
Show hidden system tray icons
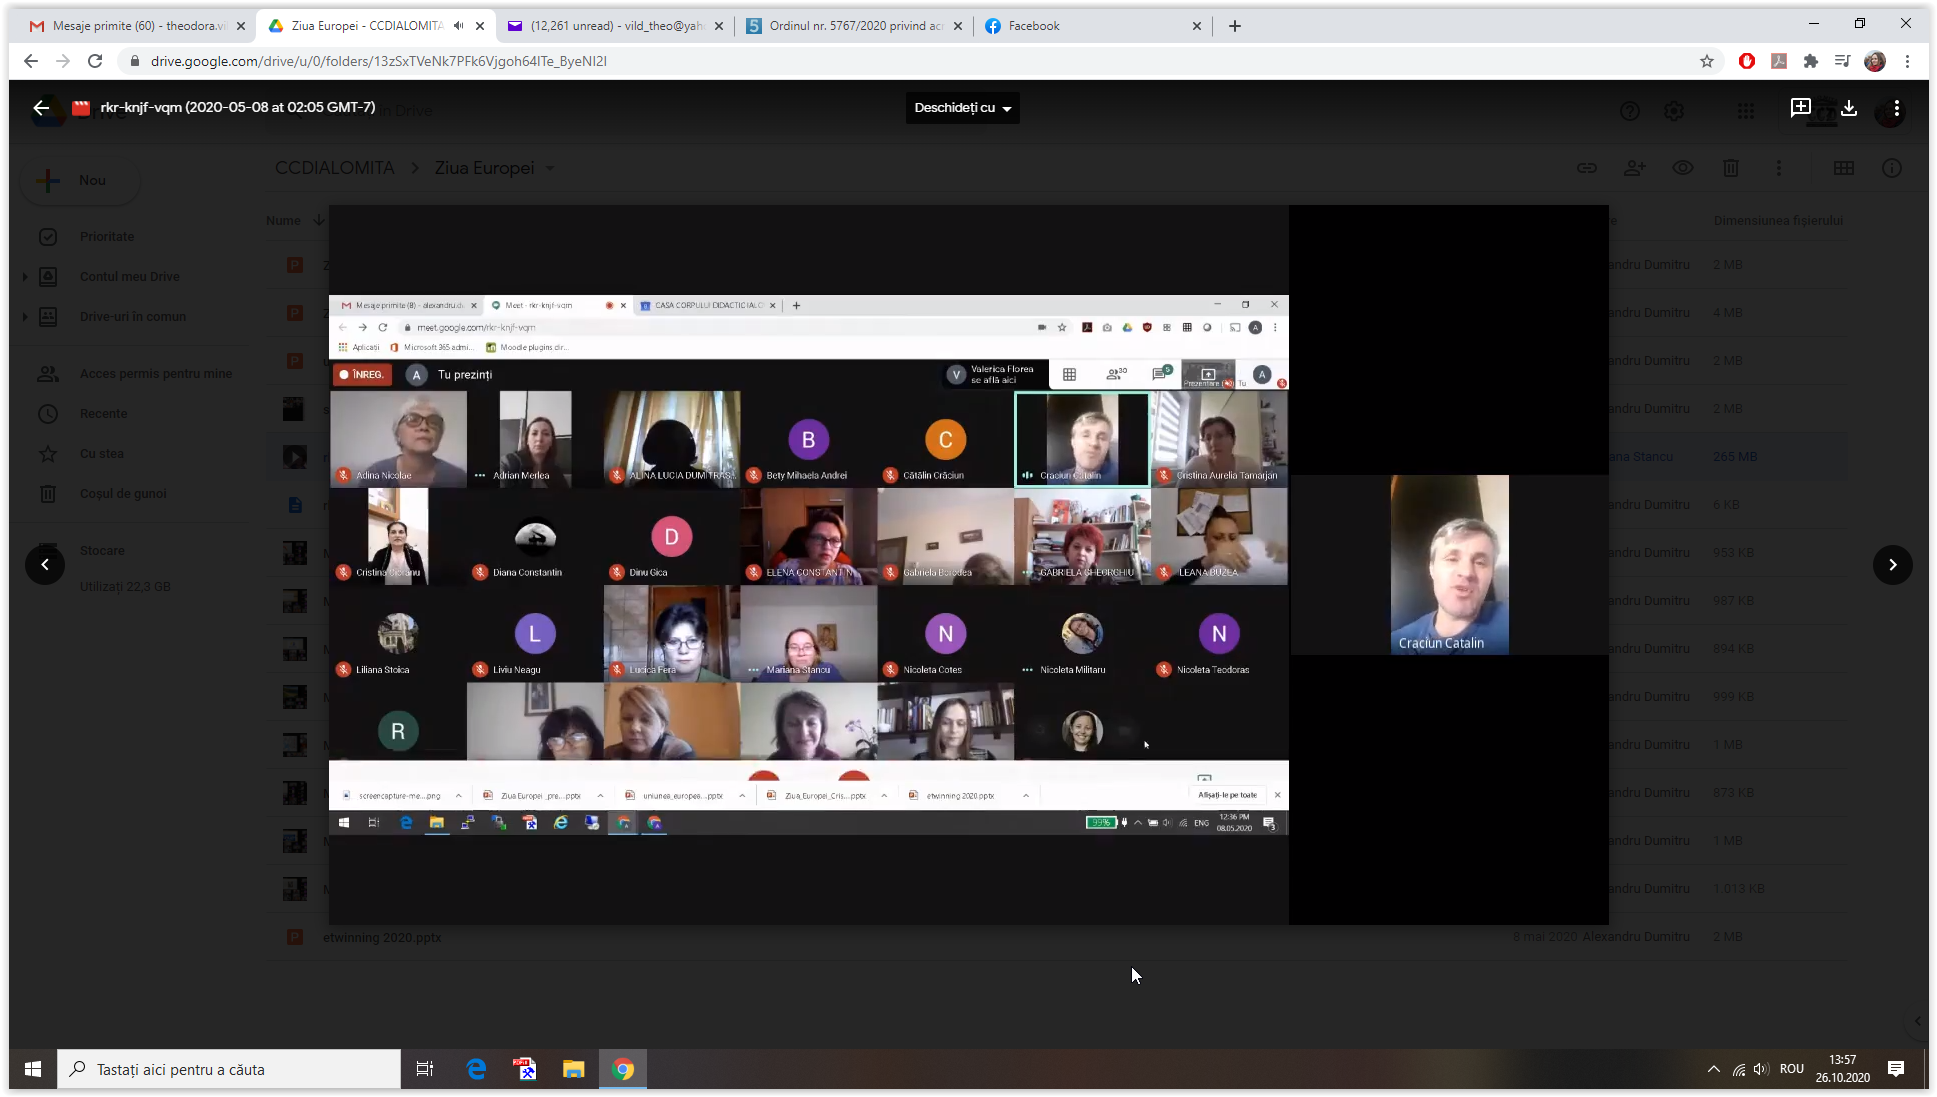tap(1713, 1069)
